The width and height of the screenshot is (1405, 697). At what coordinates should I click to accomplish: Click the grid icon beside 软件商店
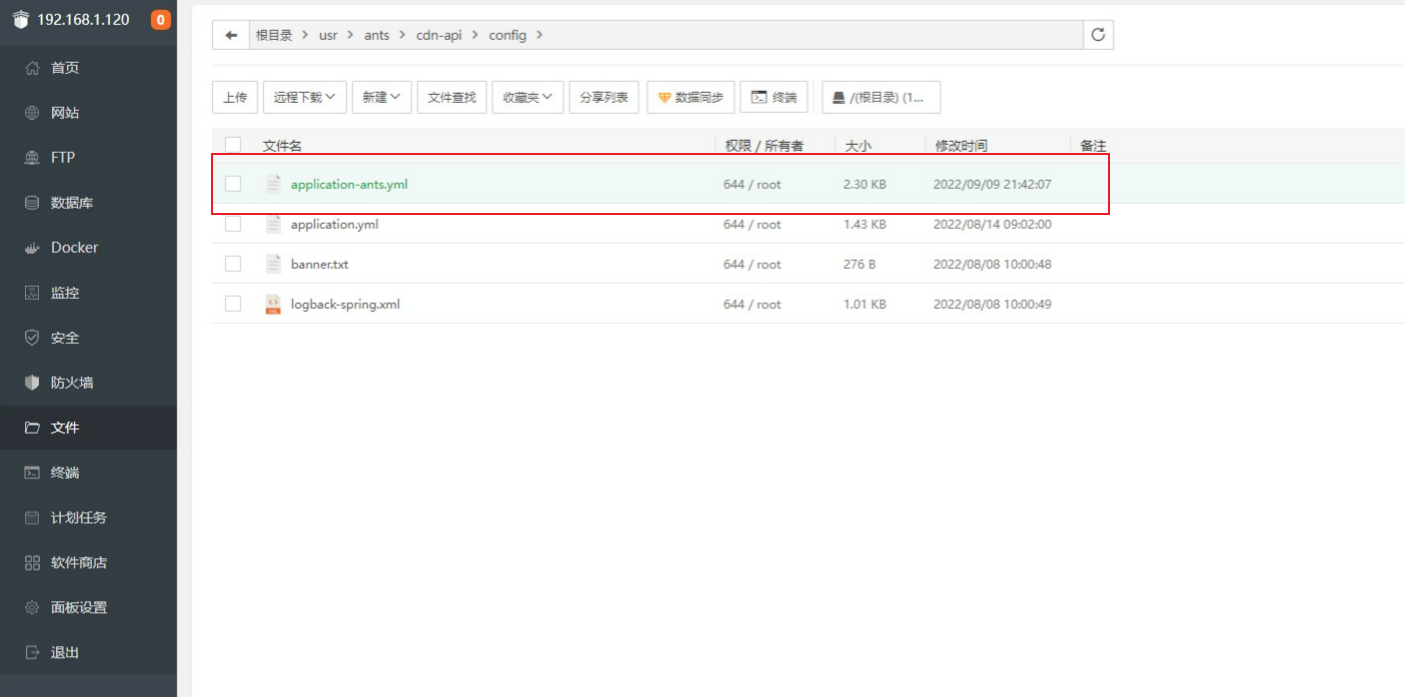click(x=32, y=563)
